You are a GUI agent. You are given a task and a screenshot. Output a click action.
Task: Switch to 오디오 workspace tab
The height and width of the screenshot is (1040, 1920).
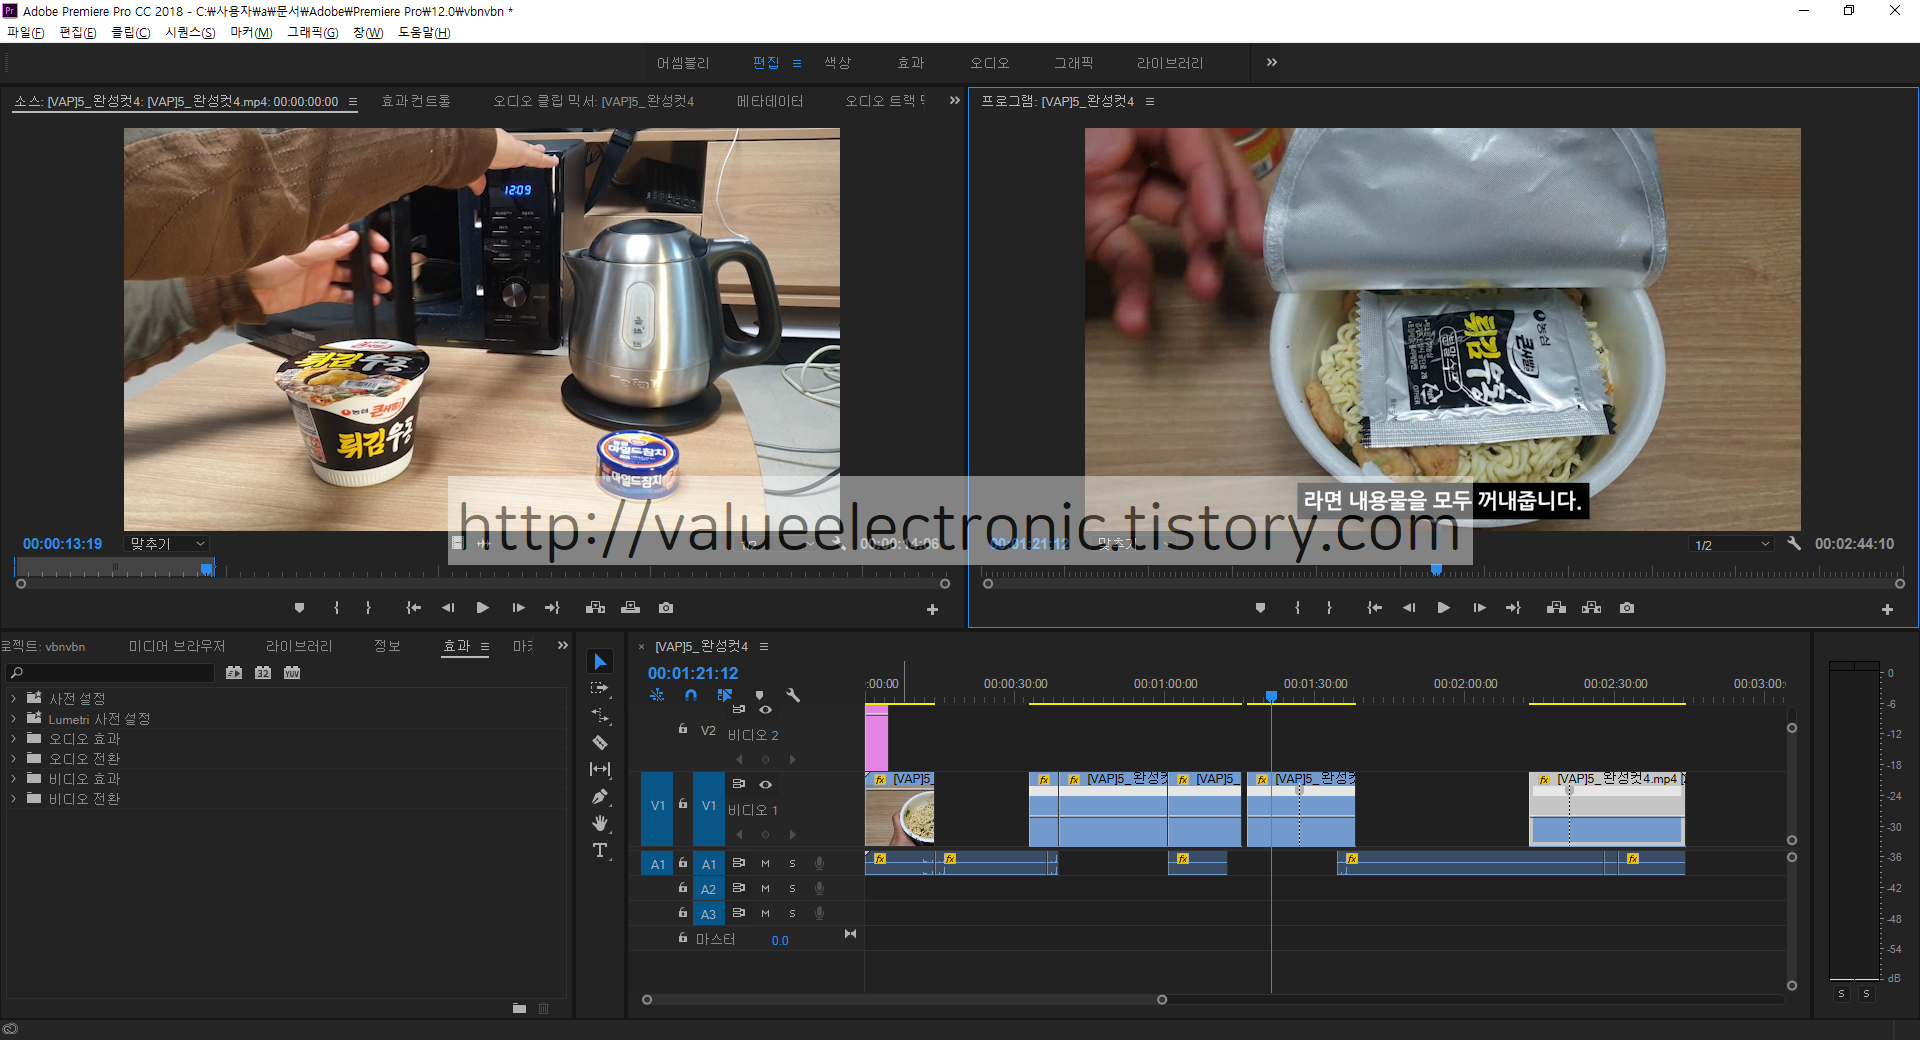point(989,62)
